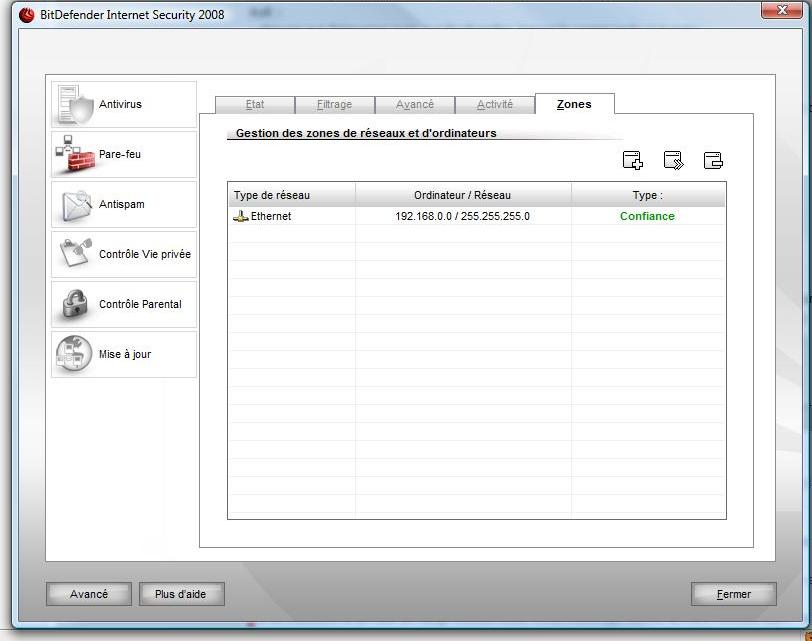Click the BitDefender logo in title bar
Viewport: 812px width, 641px height.
tap(26, 15)
